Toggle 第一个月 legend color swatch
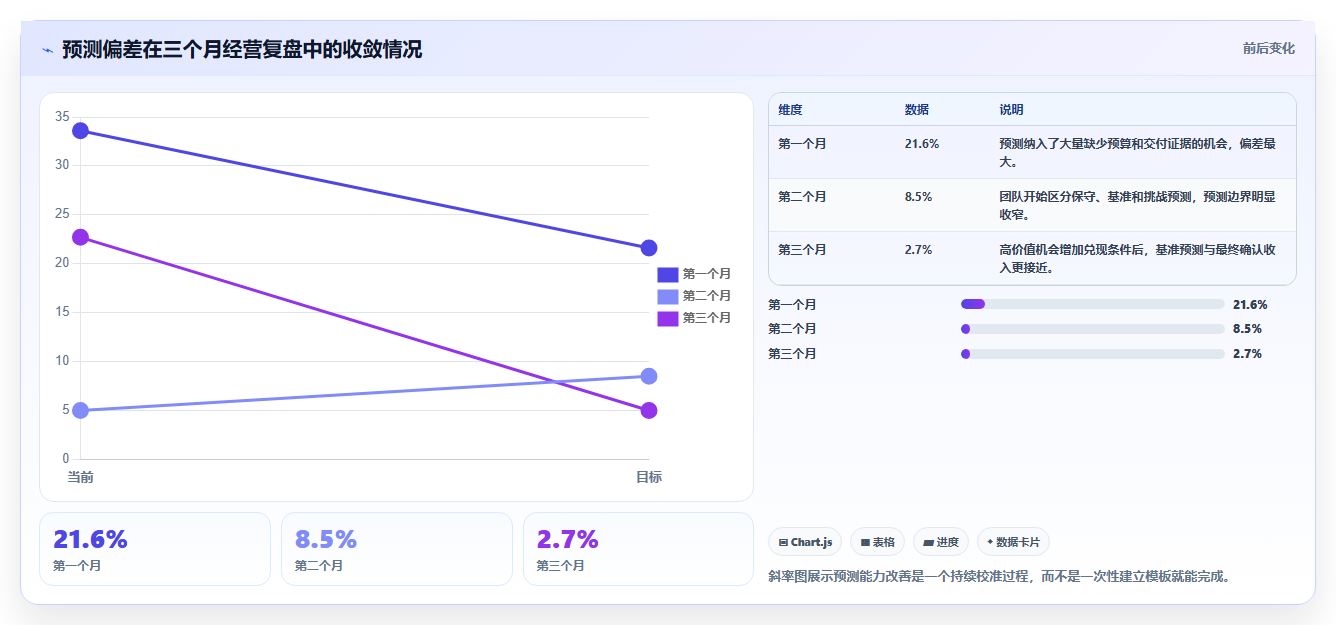The image size is (1336, 625). [667, 274]
